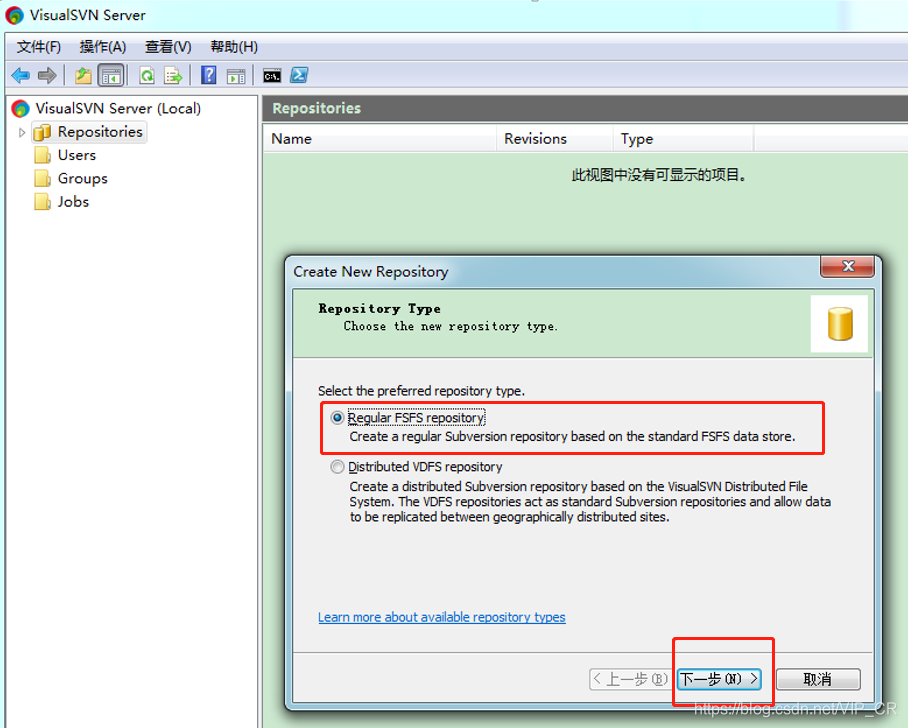The height and width of the screenshot is (728, 908).
Task: Open the 帮助(H) menu
Action: tap(234, 47)
